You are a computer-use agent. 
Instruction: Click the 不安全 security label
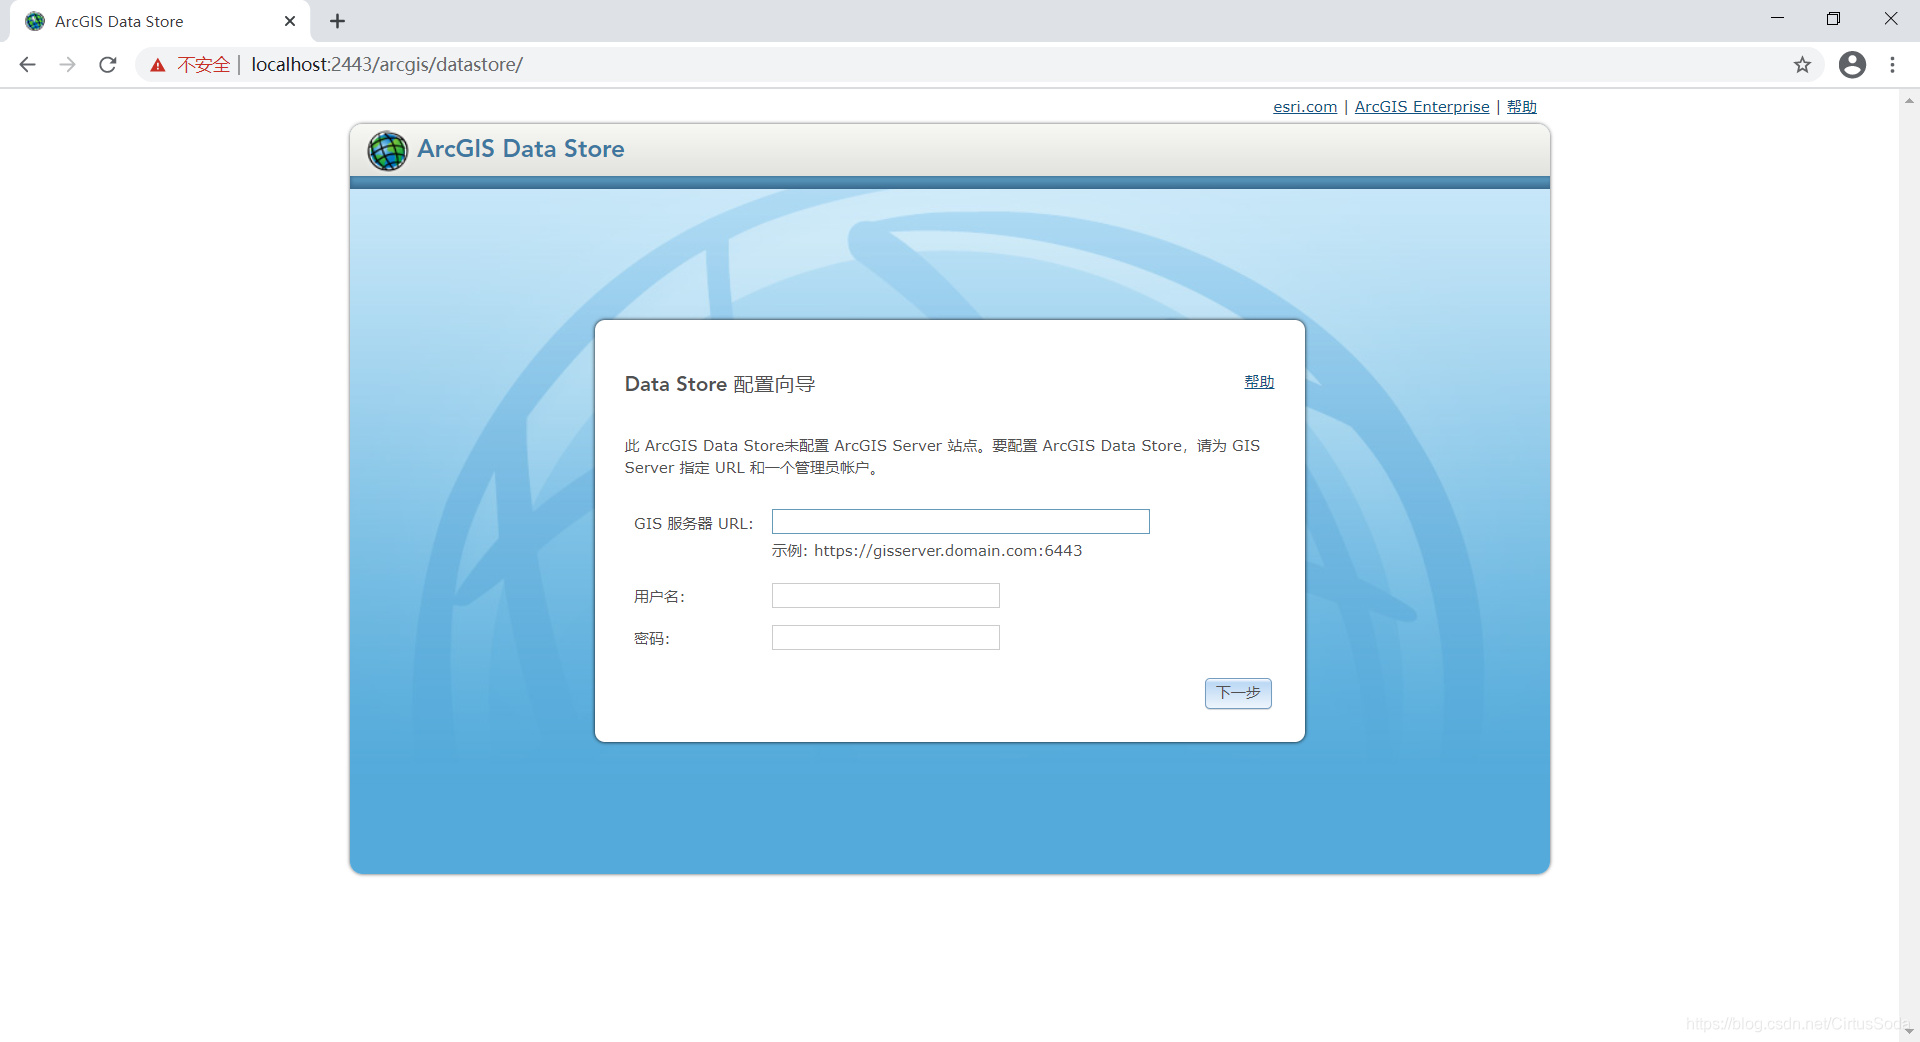204,65
